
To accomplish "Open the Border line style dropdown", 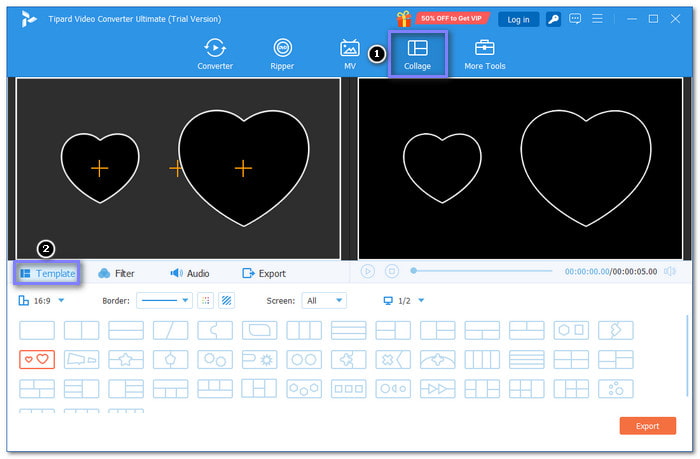I will click(164, 300).
